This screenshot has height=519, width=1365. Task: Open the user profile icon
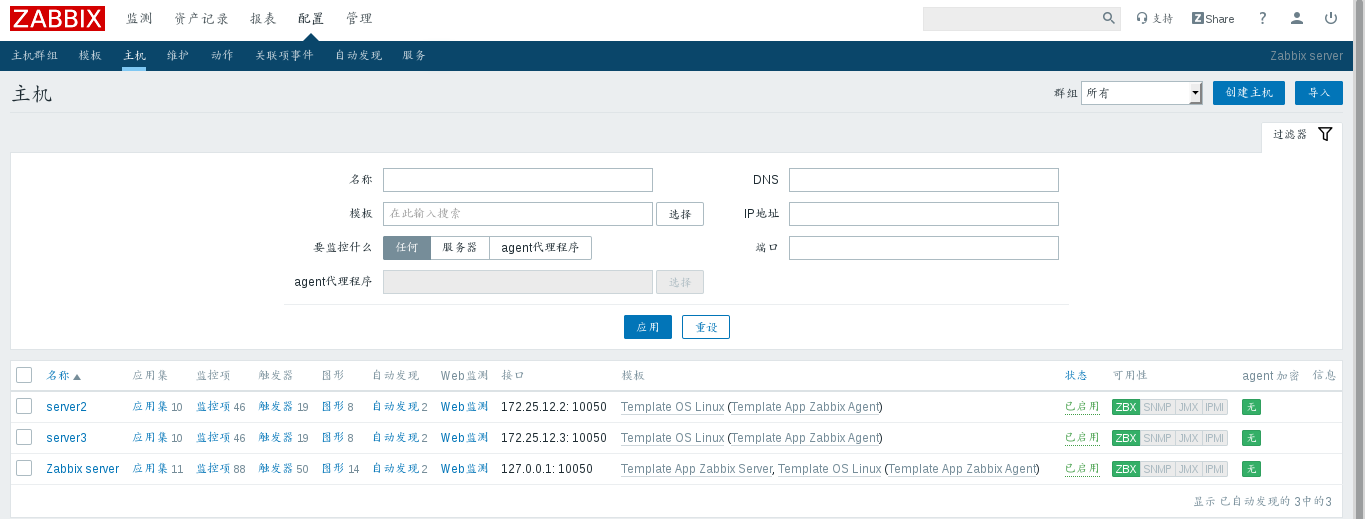[x=1297, y=18]
